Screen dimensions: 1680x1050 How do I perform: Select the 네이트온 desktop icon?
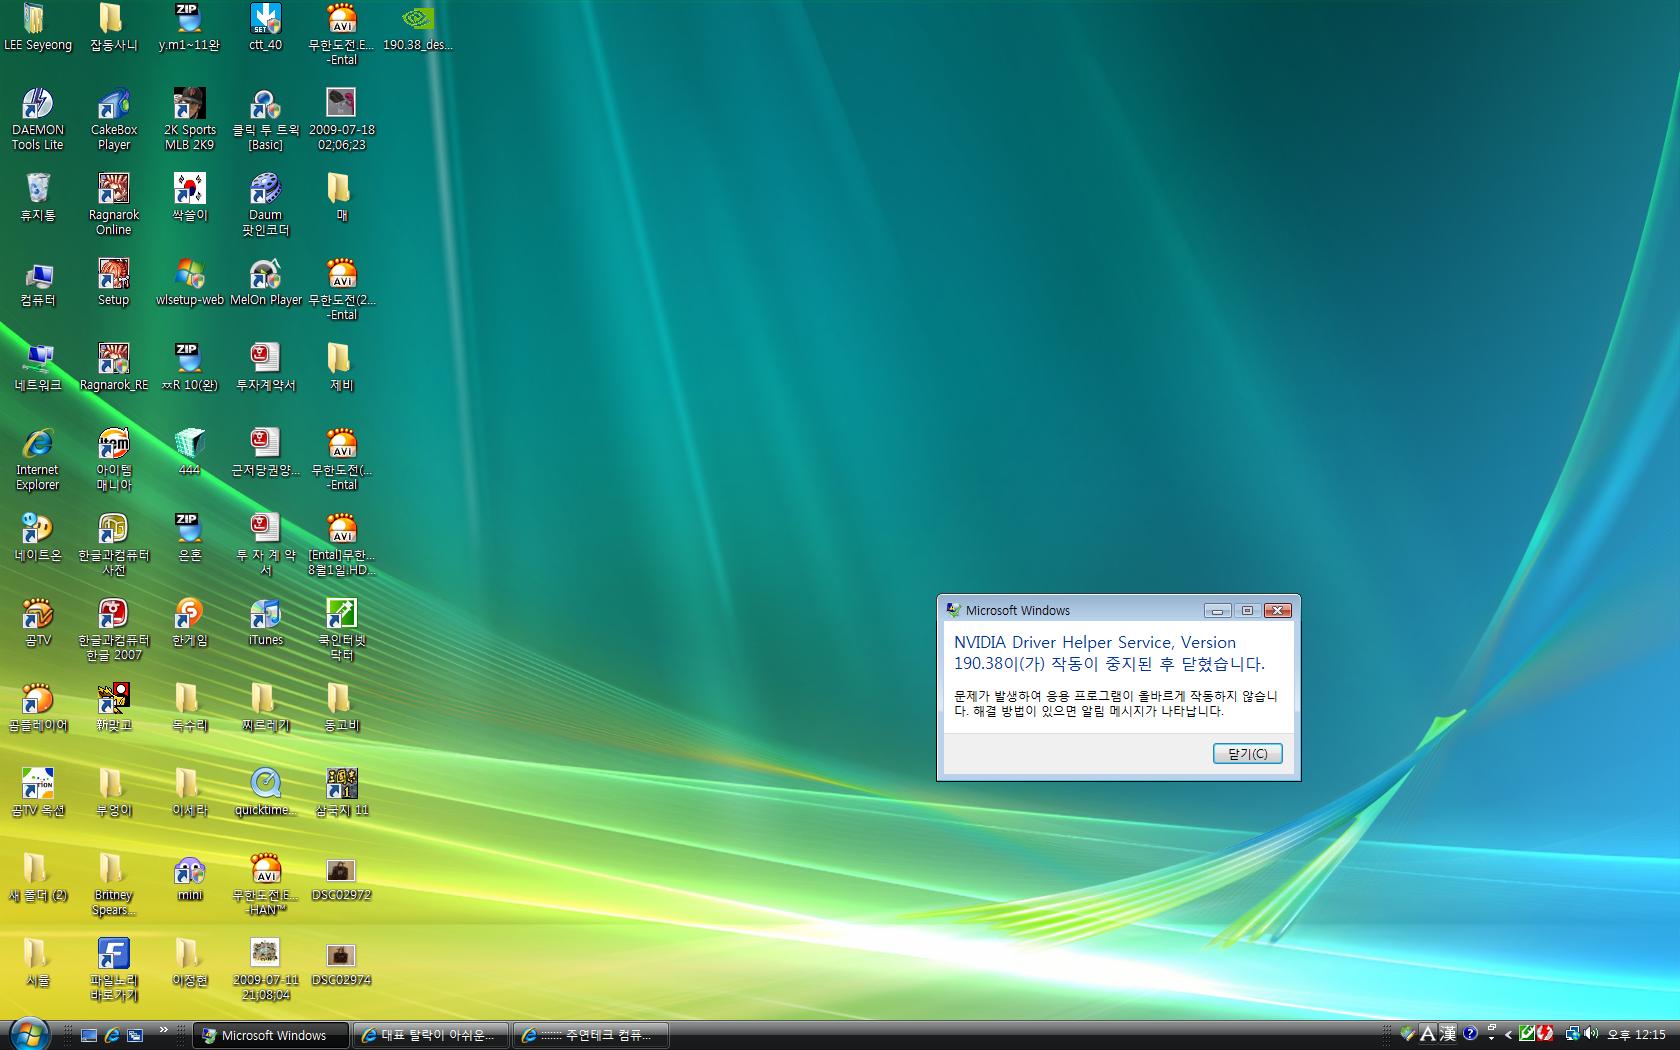coord(38,537)
